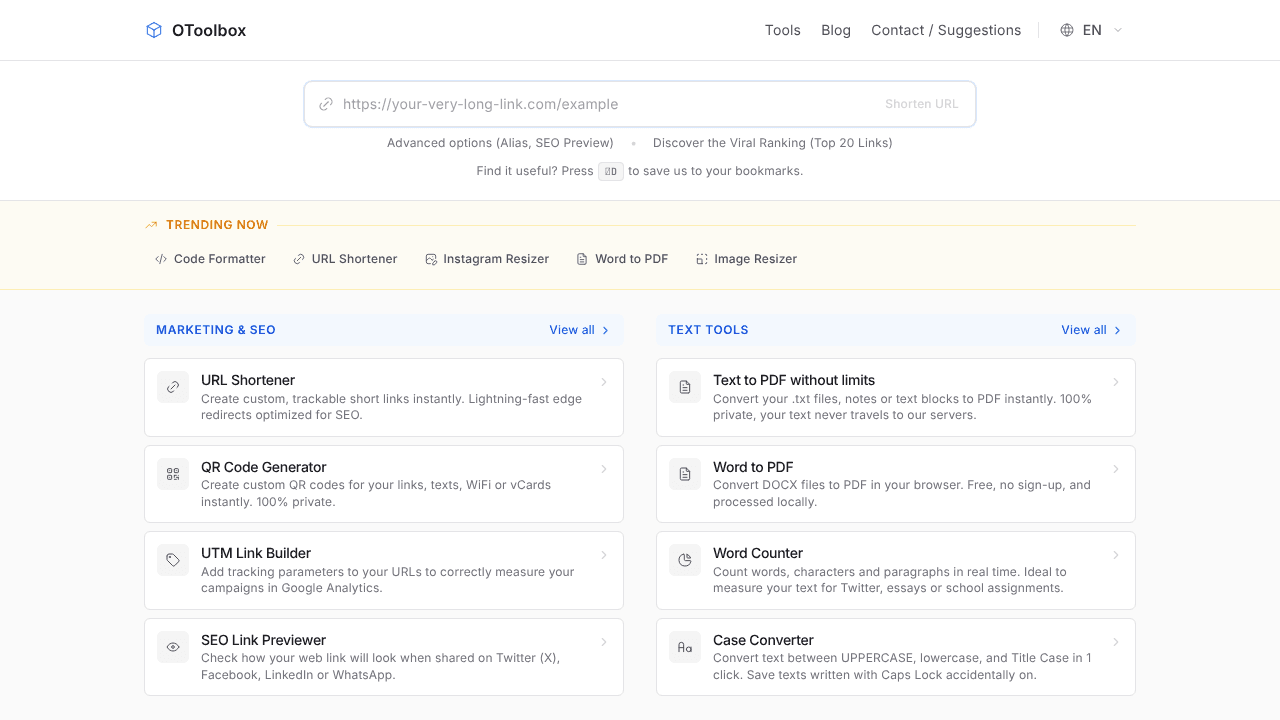View all Text Tools
The width and height of the screenshot is (1280, 720).
point(1091,330)
